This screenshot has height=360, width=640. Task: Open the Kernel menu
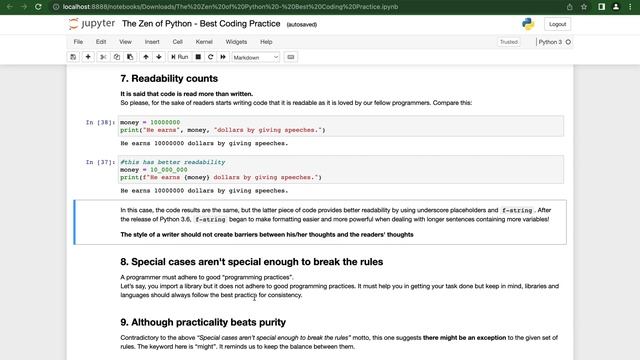point(204,42)
